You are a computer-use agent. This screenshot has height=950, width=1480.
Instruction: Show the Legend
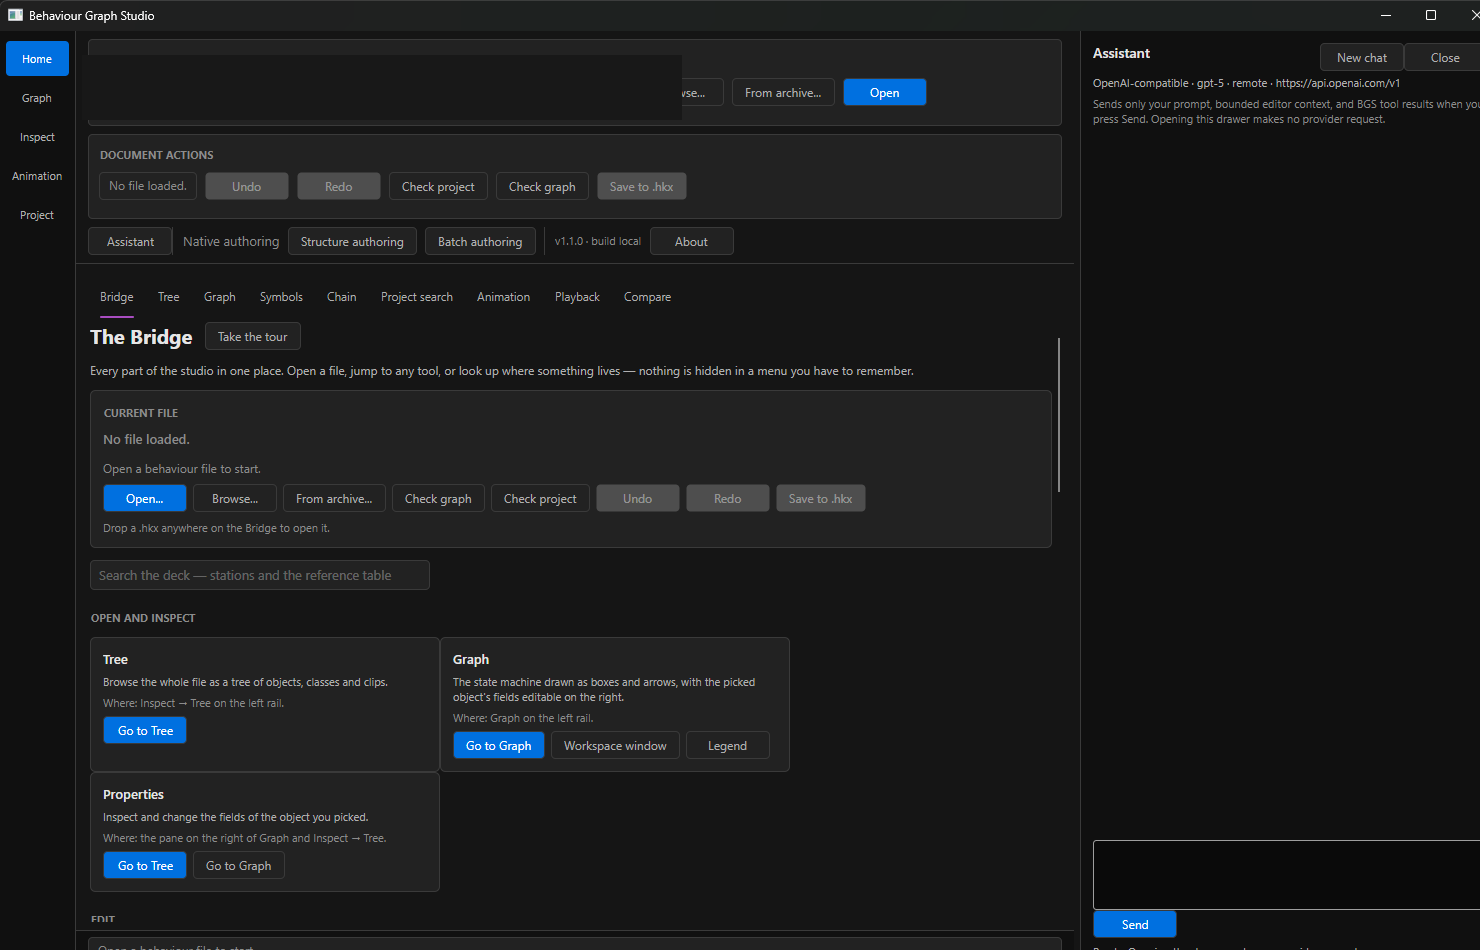pyautogui.click(x=728, y=745)
